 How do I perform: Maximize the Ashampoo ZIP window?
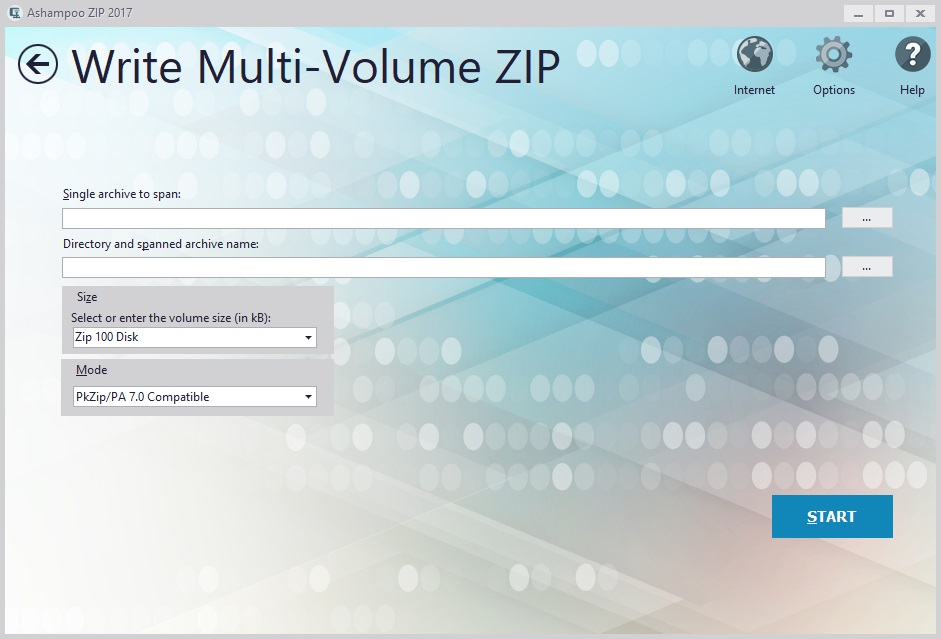click(888, 13)
